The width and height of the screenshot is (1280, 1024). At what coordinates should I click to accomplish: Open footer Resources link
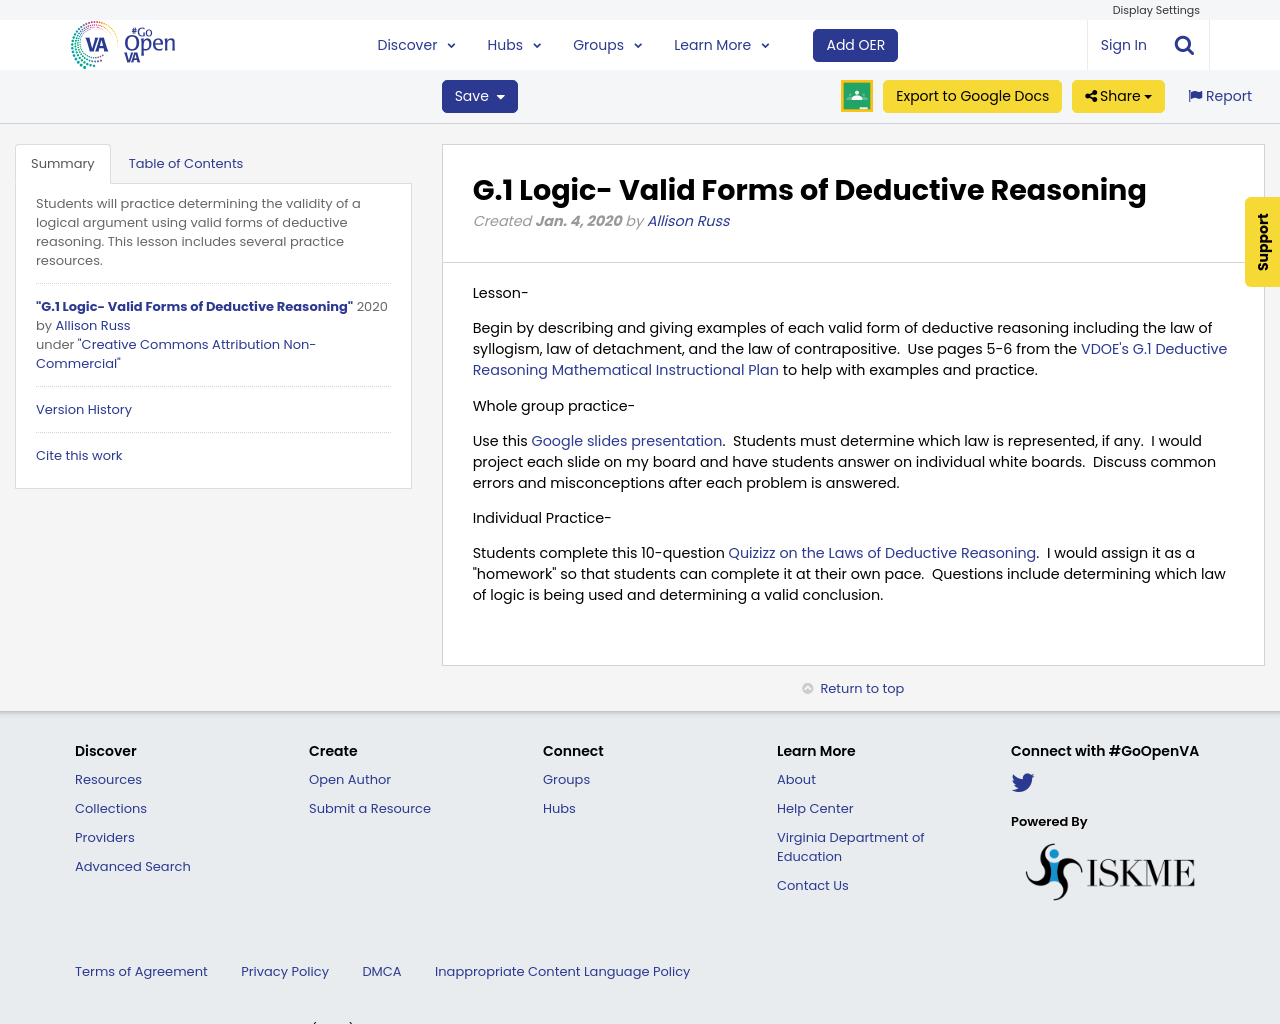click(108, 780)
